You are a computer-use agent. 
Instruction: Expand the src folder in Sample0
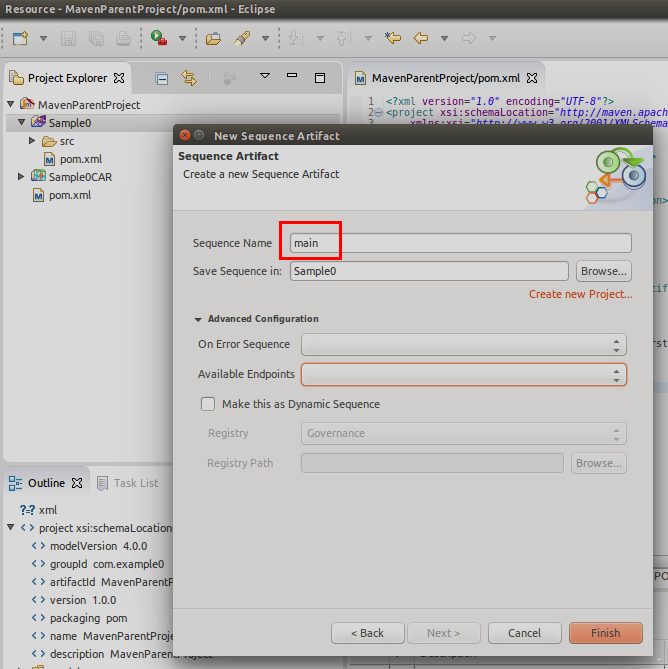[x=33, y=141]
